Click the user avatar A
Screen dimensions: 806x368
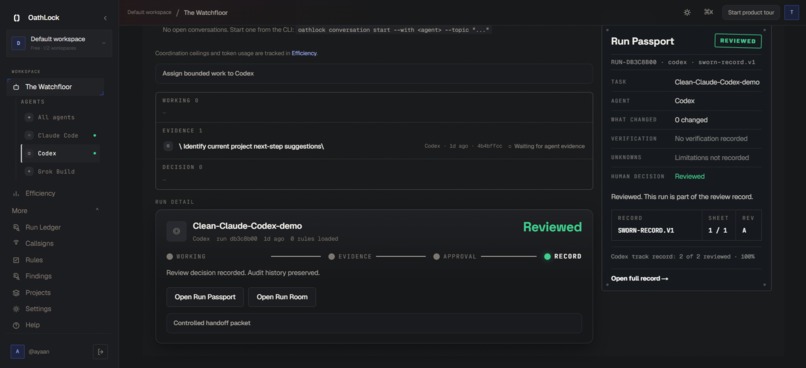pos(17,352)
